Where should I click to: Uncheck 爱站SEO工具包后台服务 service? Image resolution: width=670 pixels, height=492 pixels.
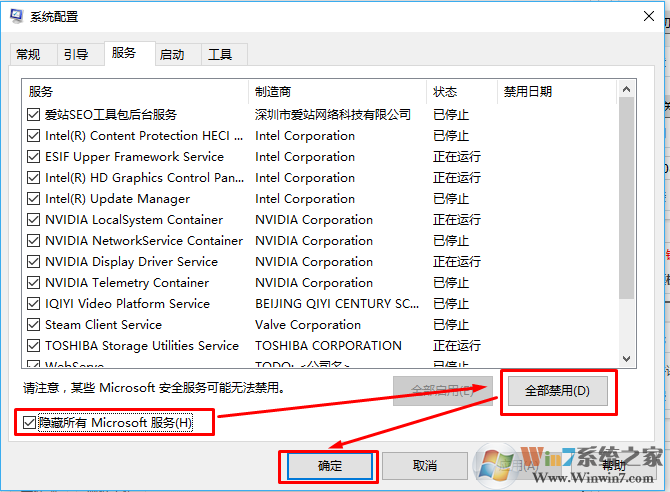point(33,115)
